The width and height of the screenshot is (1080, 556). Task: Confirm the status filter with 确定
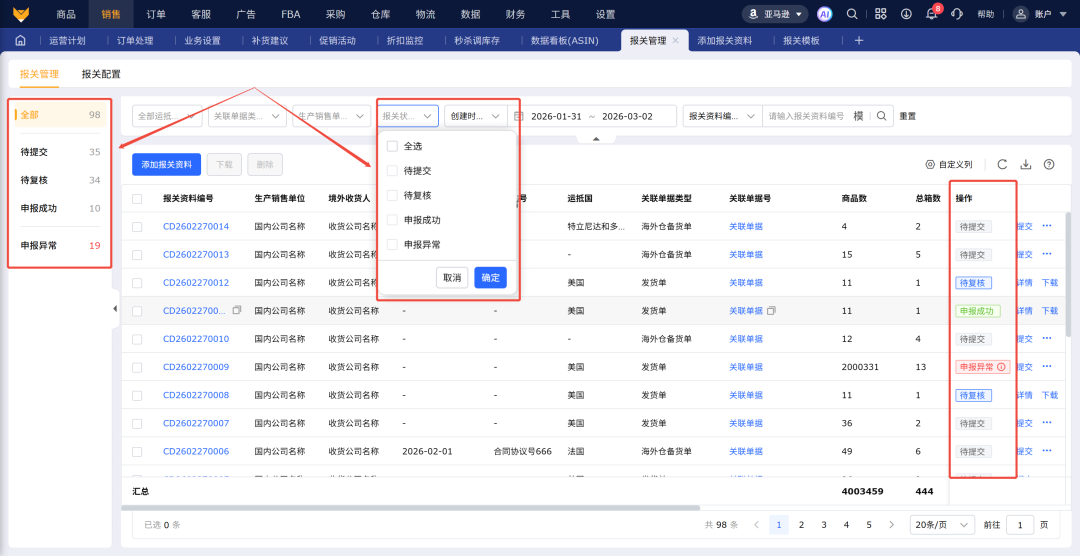(490, 278)
